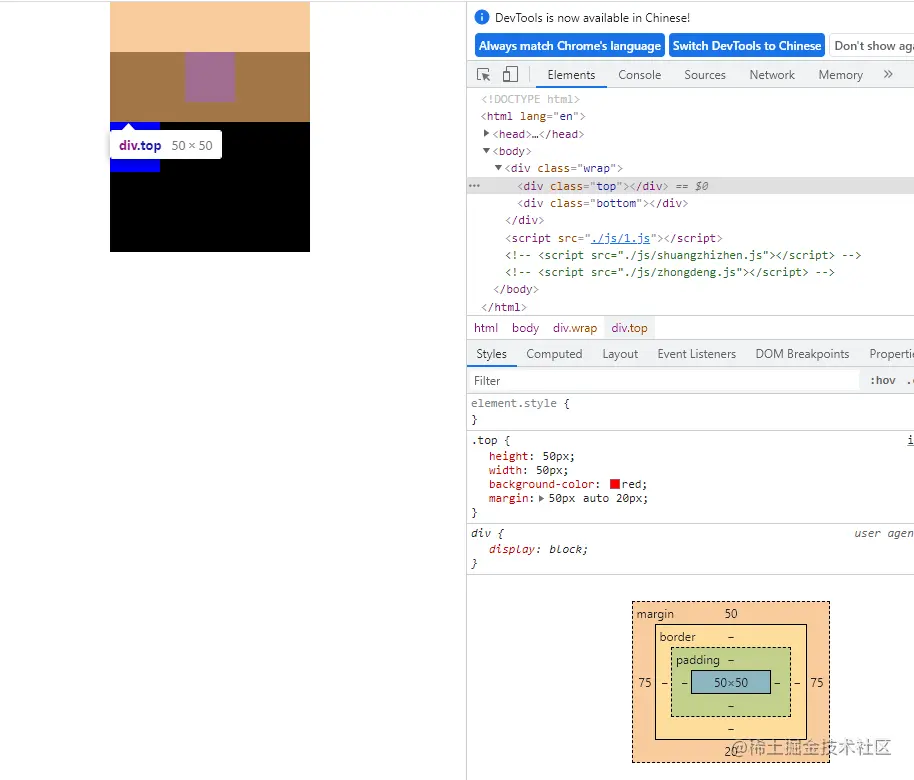Click the display block declaration
This screenshot has height=780, width=914.
click(538, 549)
